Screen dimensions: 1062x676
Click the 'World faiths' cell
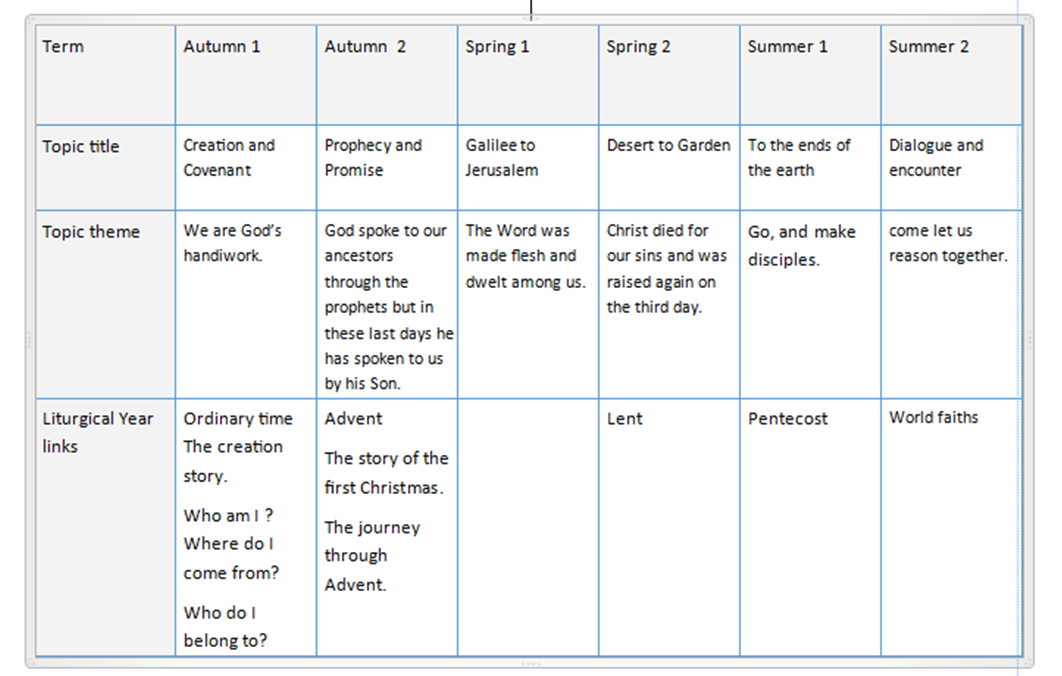click(x=952, y=527)
